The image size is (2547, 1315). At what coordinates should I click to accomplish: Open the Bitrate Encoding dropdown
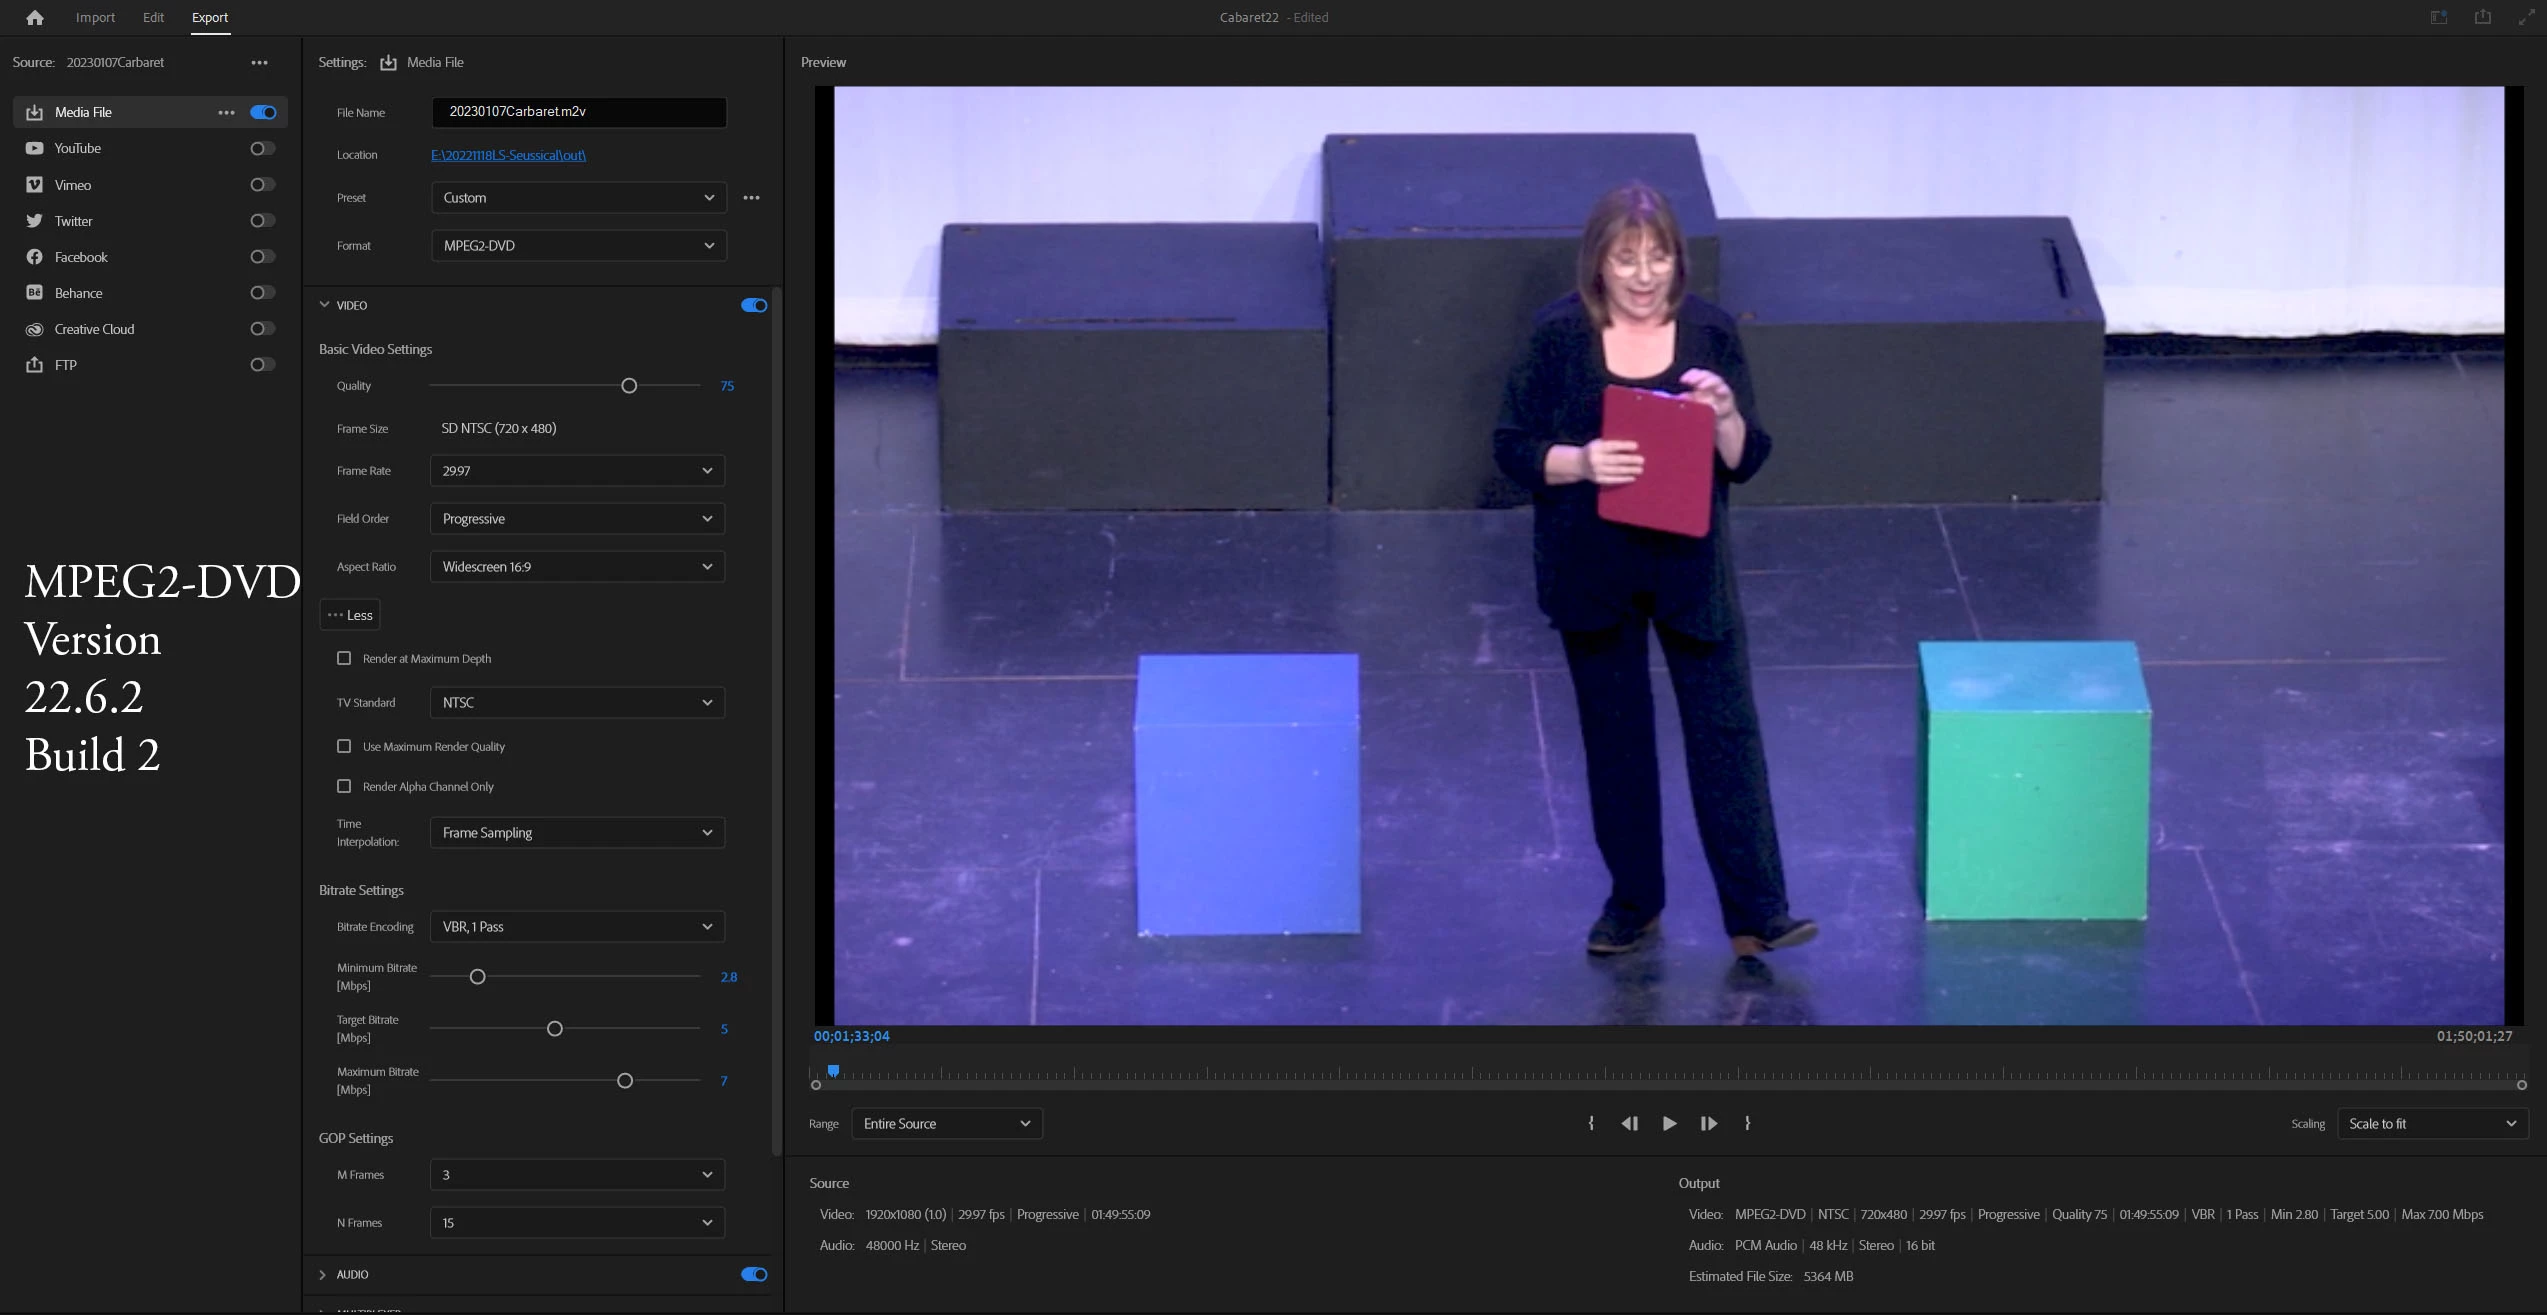pos(577,927)
